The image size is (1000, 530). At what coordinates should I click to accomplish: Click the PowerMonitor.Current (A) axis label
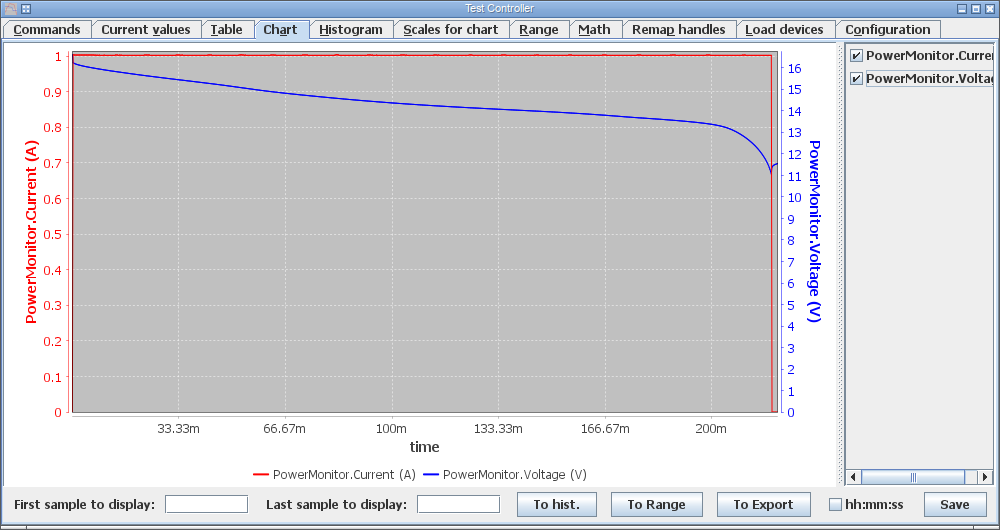coord(31,233)
